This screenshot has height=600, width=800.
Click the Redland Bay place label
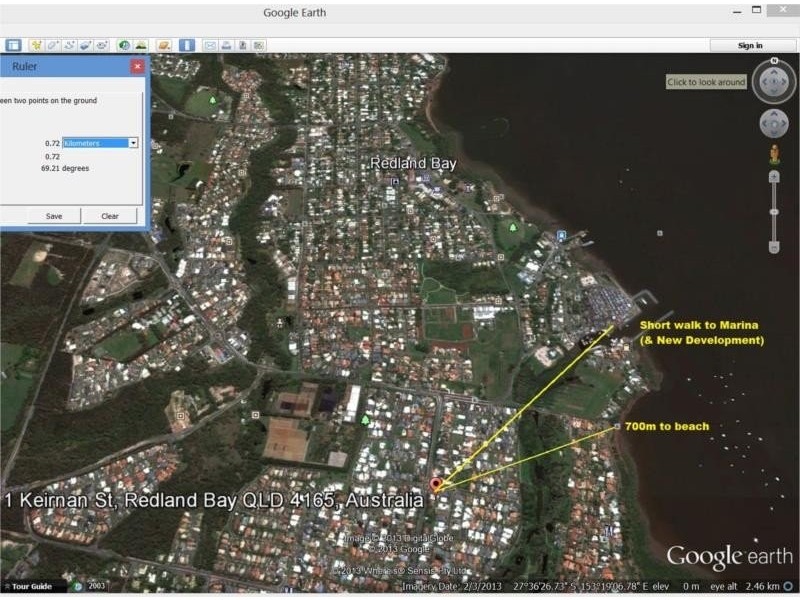413,163
